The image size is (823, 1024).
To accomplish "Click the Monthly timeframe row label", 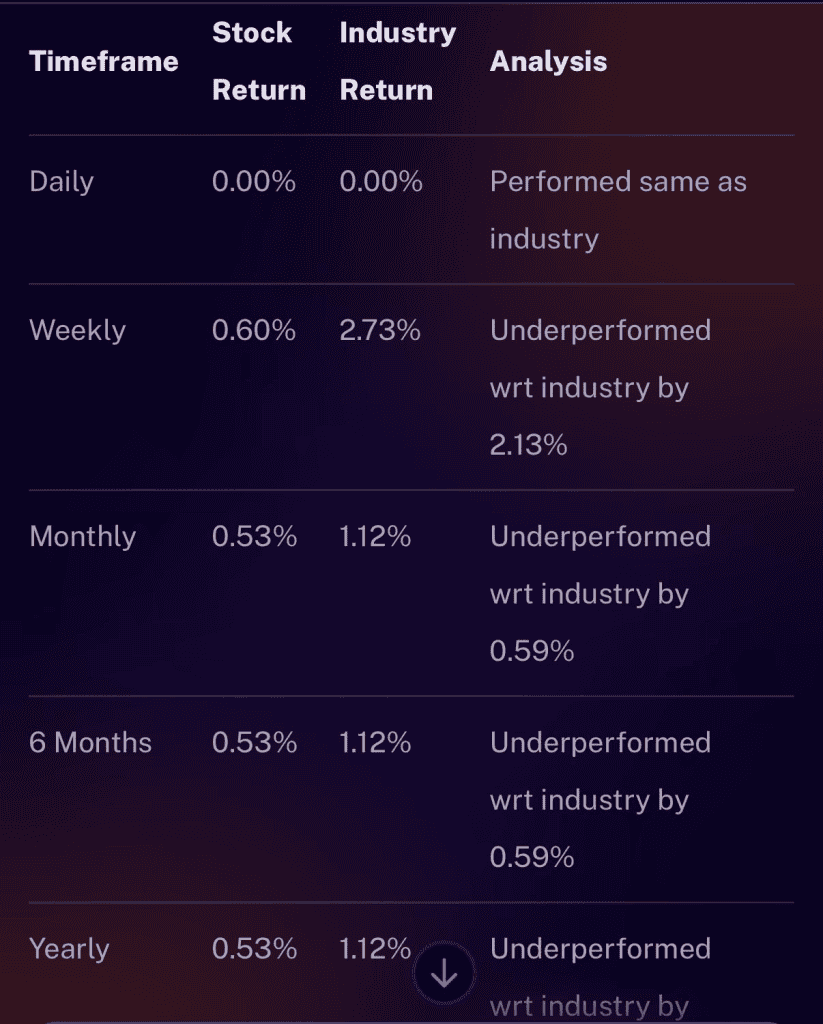I will coord(83,536).
